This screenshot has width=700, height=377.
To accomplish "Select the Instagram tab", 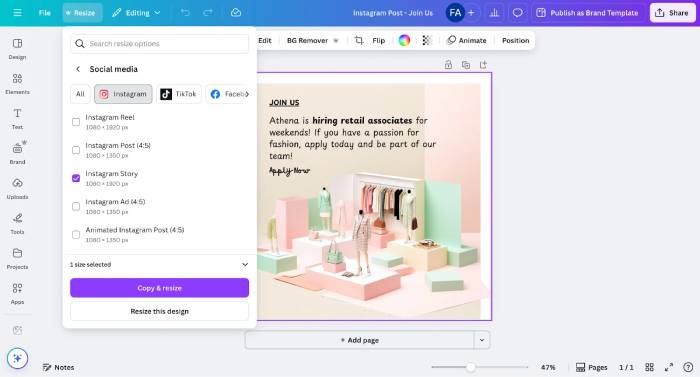I will pos(123,94).
